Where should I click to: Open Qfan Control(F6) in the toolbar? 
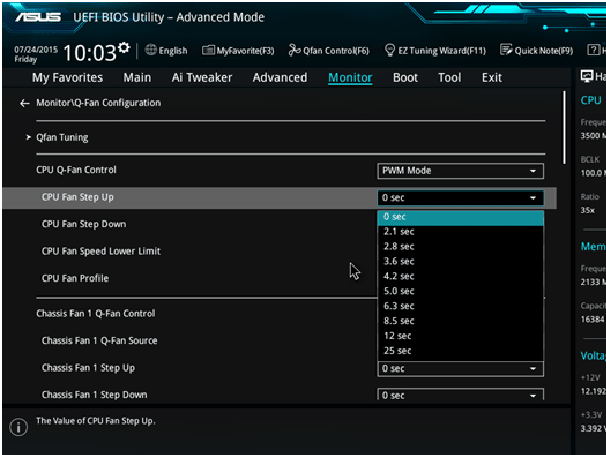pyautogui.click(x=329, y=51)
